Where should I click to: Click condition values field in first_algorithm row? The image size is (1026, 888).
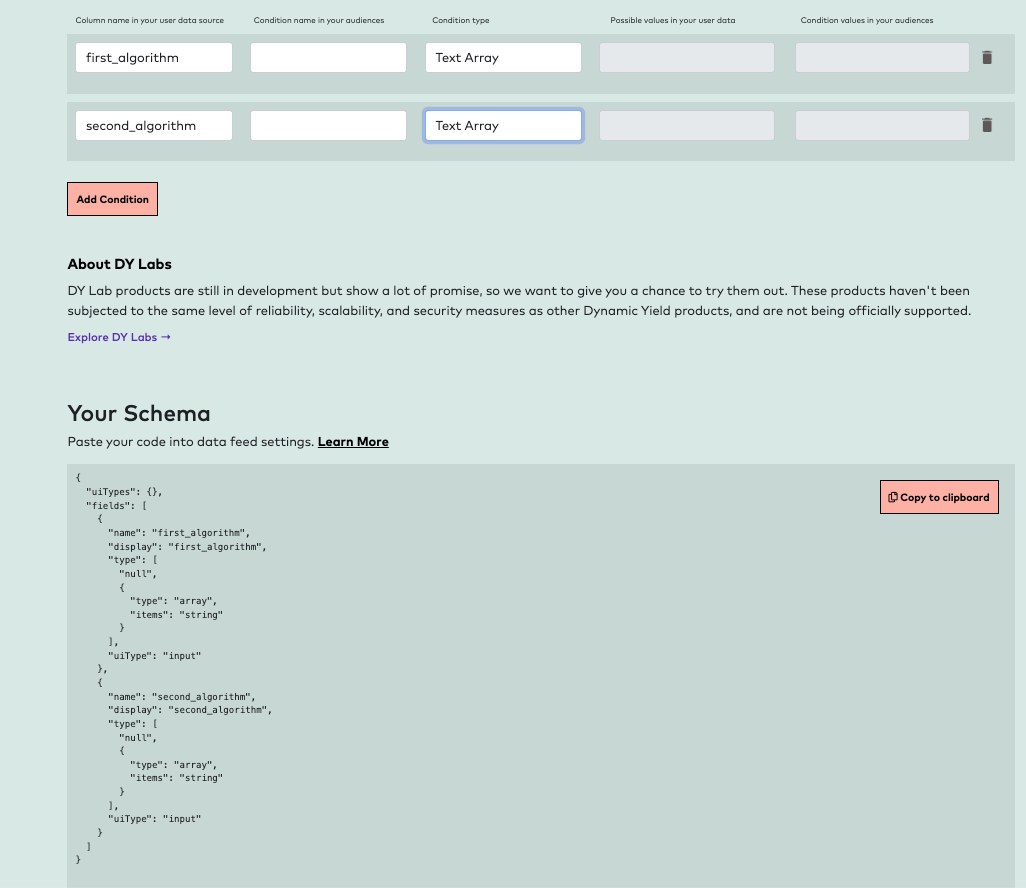pos(882,58)
